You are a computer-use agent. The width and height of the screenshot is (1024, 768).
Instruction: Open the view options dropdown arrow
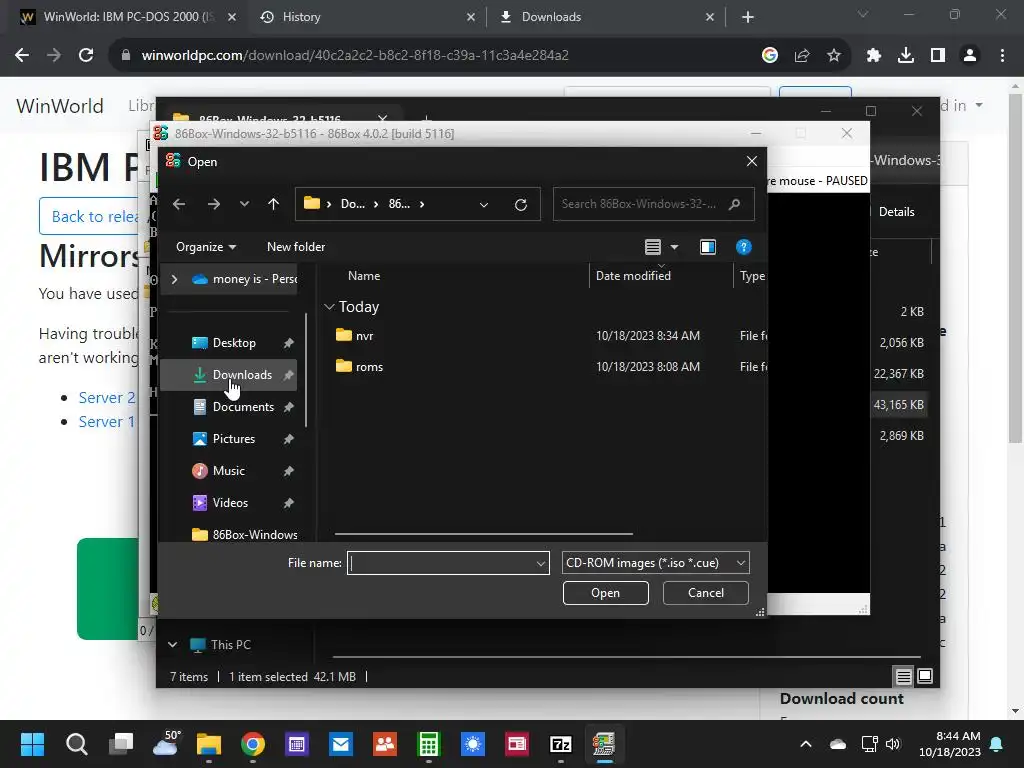[x=675, y=247]
